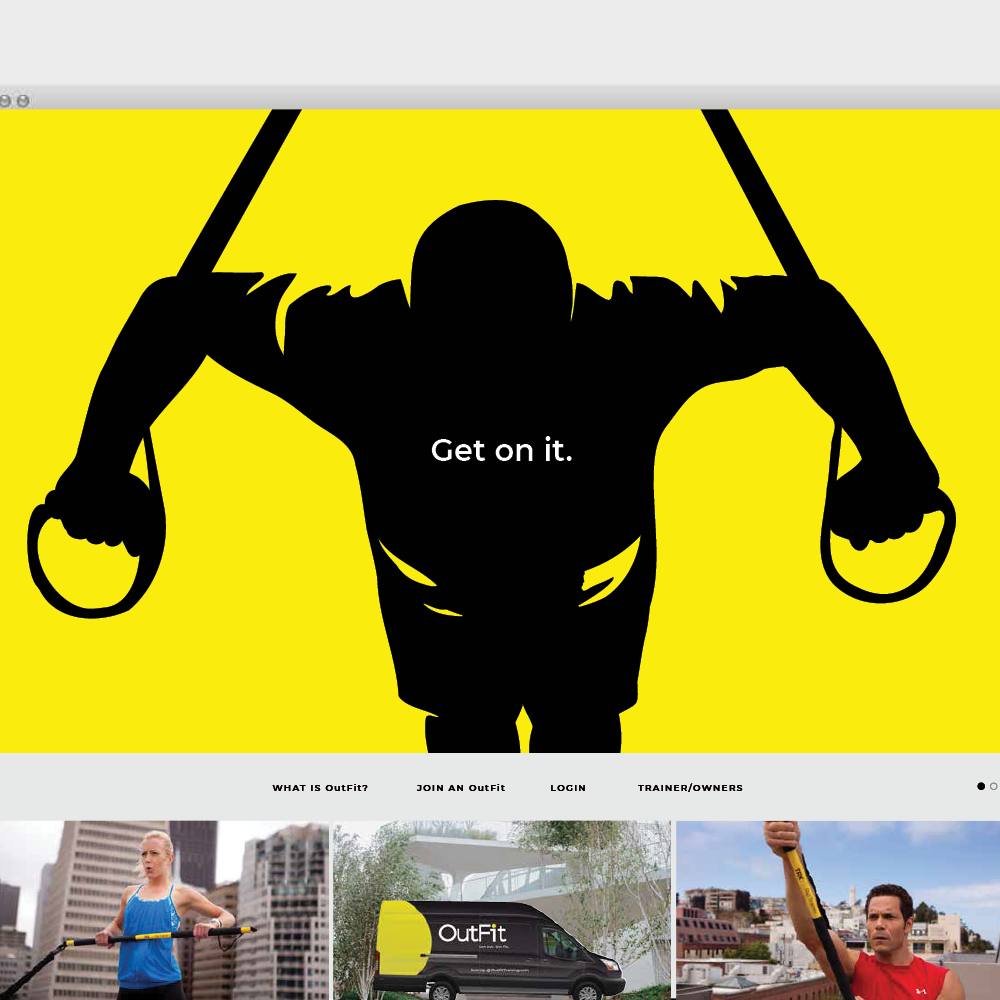This screenshot has width=1000, height=1000.
Task: Open the woman in blue top thumbnail
Action: point(164,910)
